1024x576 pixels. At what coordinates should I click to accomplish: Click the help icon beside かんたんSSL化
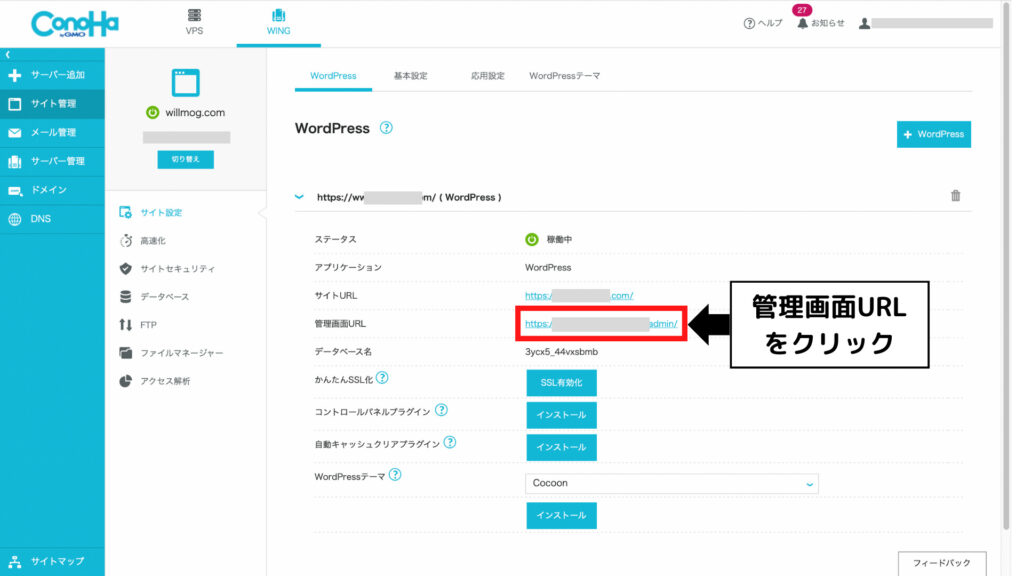[x=382, y=378]
